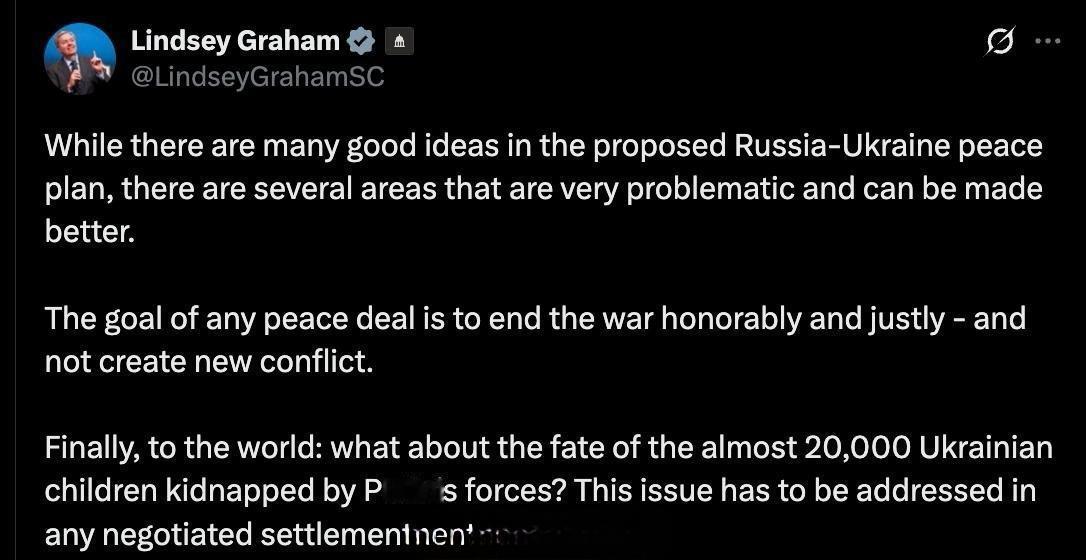Open Lindsey Graham's profile avatar
This screenshot has width=1086, height=560.
(80, 59)
